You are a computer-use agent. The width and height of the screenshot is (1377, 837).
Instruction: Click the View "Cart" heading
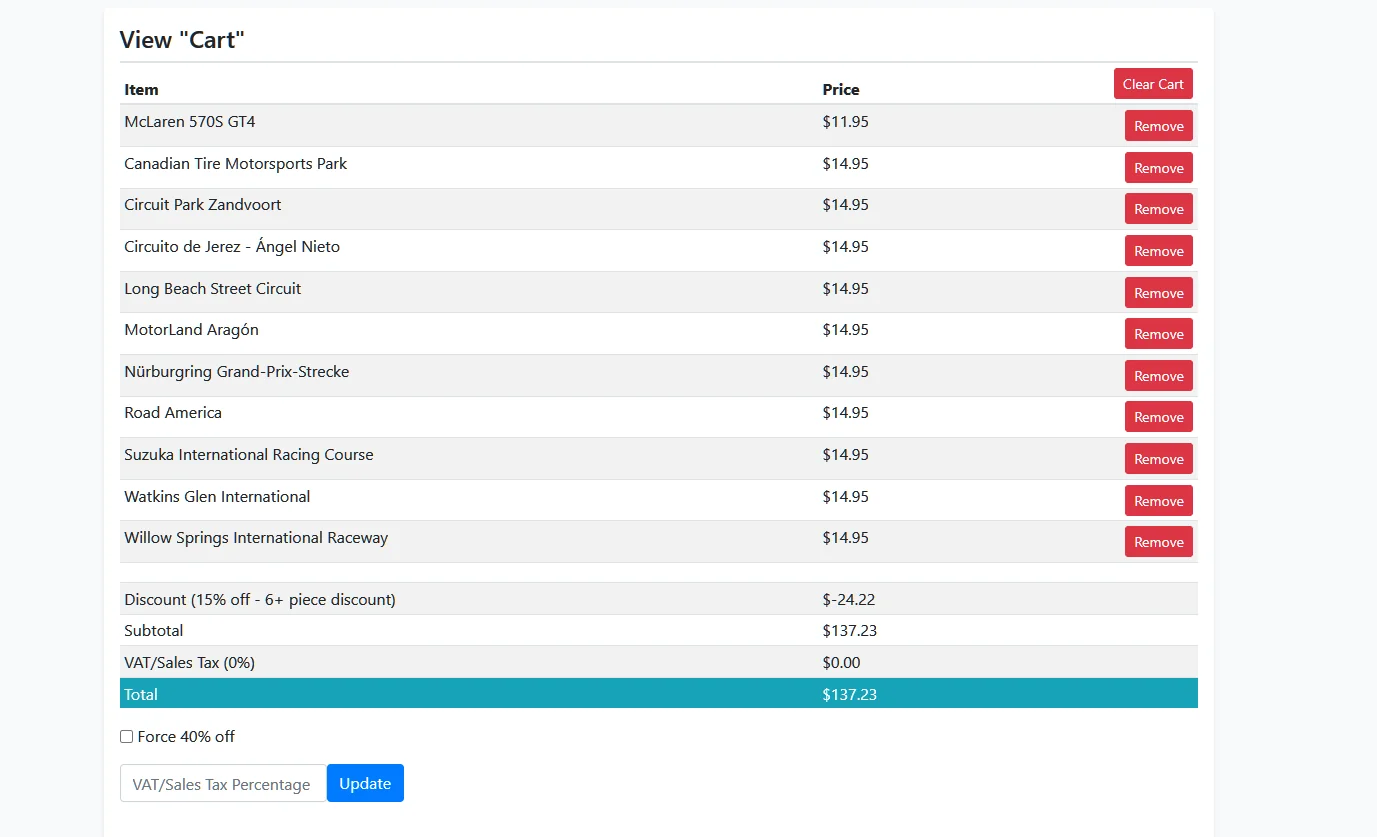tap(182, 40)
